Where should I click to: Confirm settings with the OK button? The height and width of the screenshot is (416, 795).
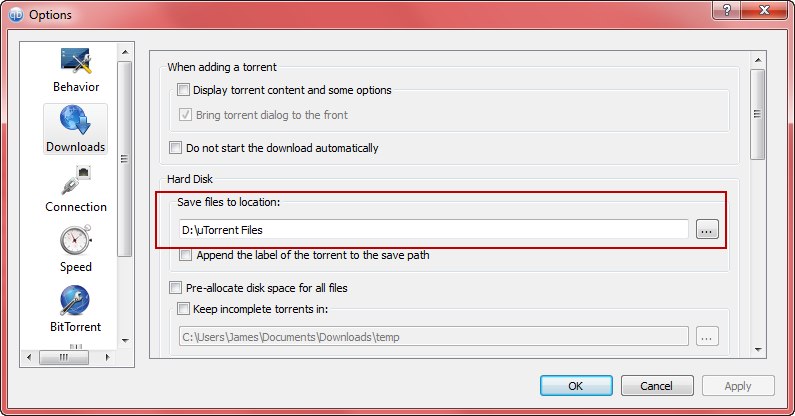point(576,386)
